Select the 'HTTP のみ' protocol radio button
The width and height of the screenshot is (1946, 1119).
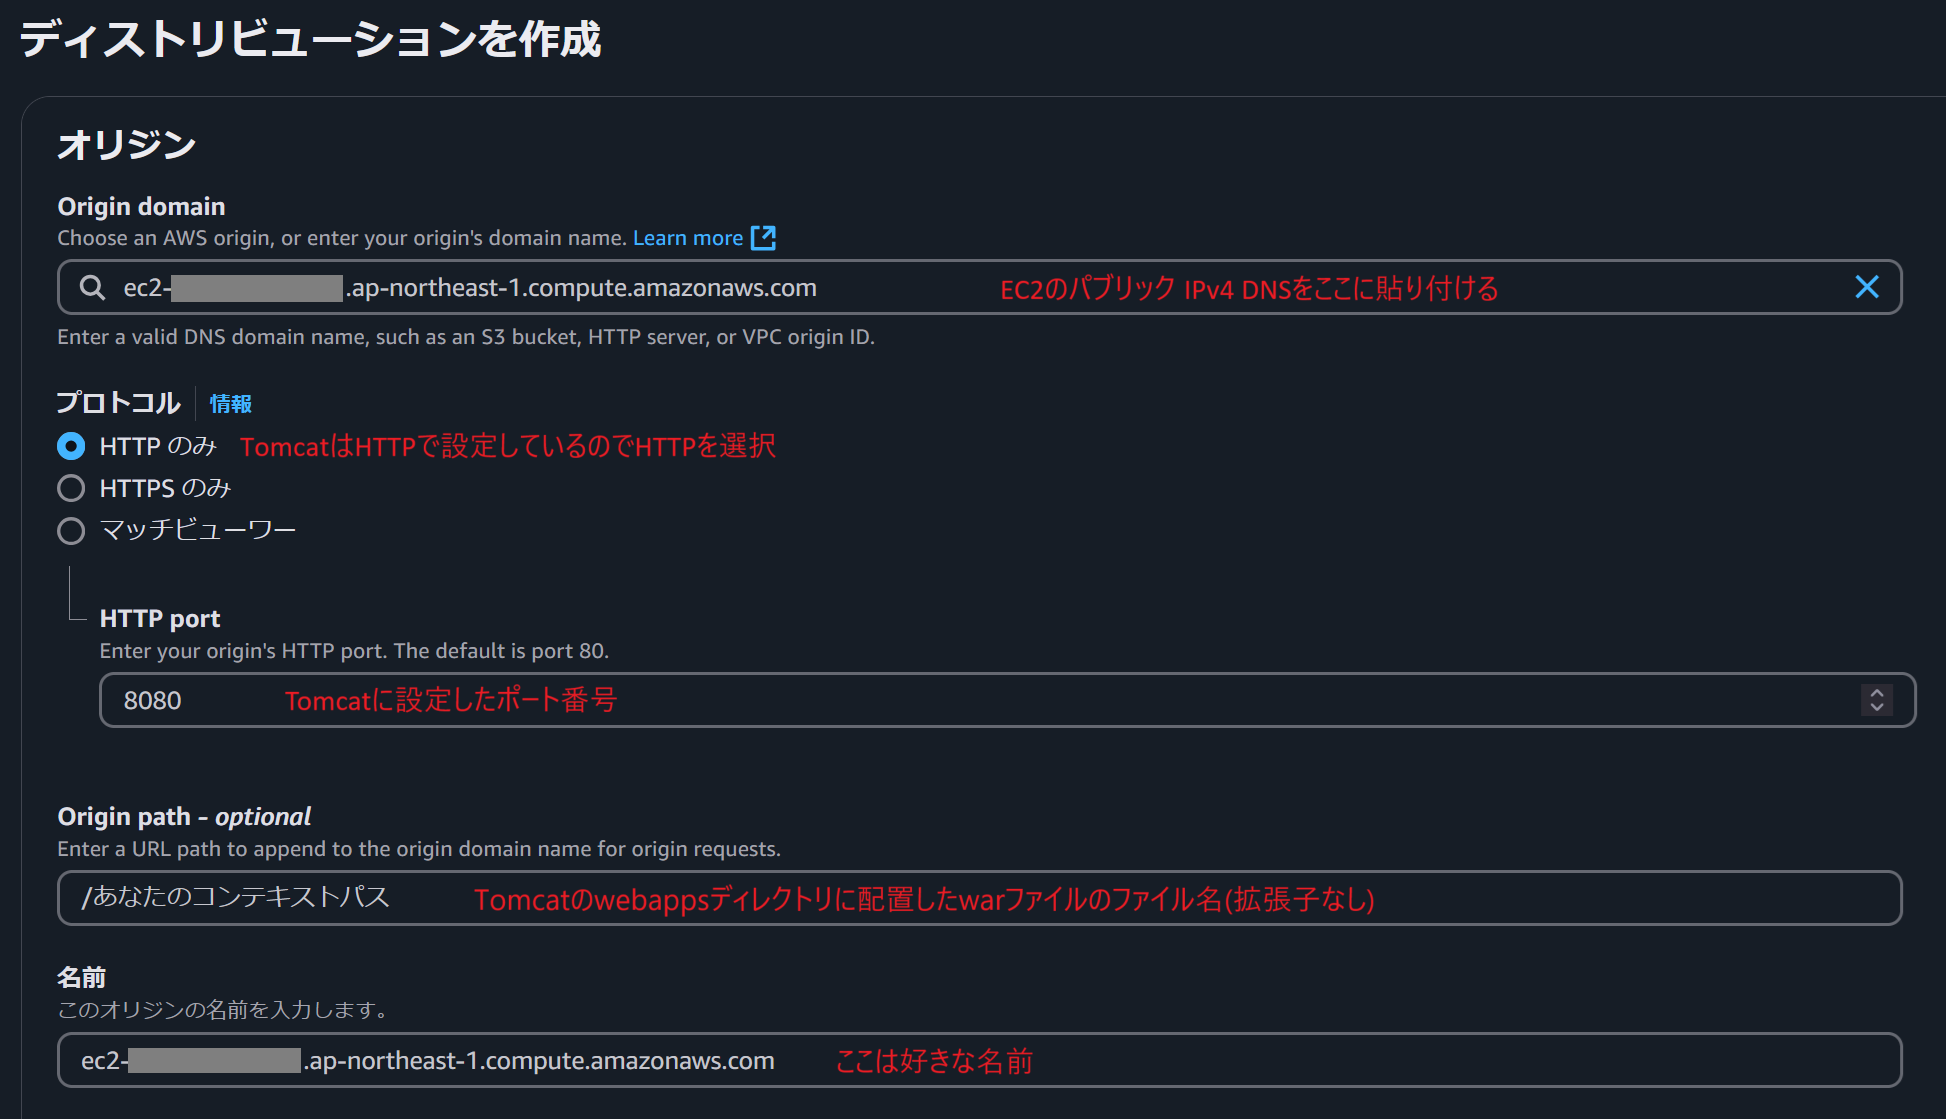point(71,446)
